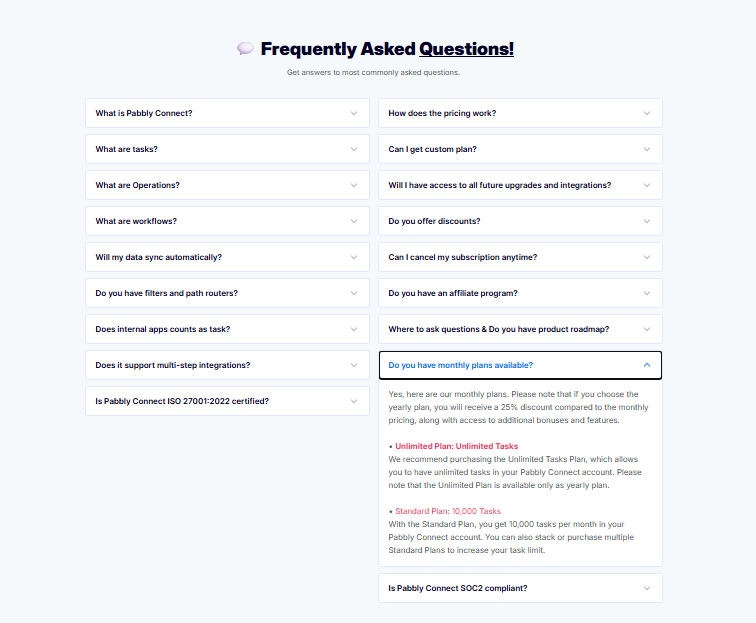756x623 pixels.
Task: Click chevron icon beside 'What are tasks?'
Action: [x=354, y=149]
